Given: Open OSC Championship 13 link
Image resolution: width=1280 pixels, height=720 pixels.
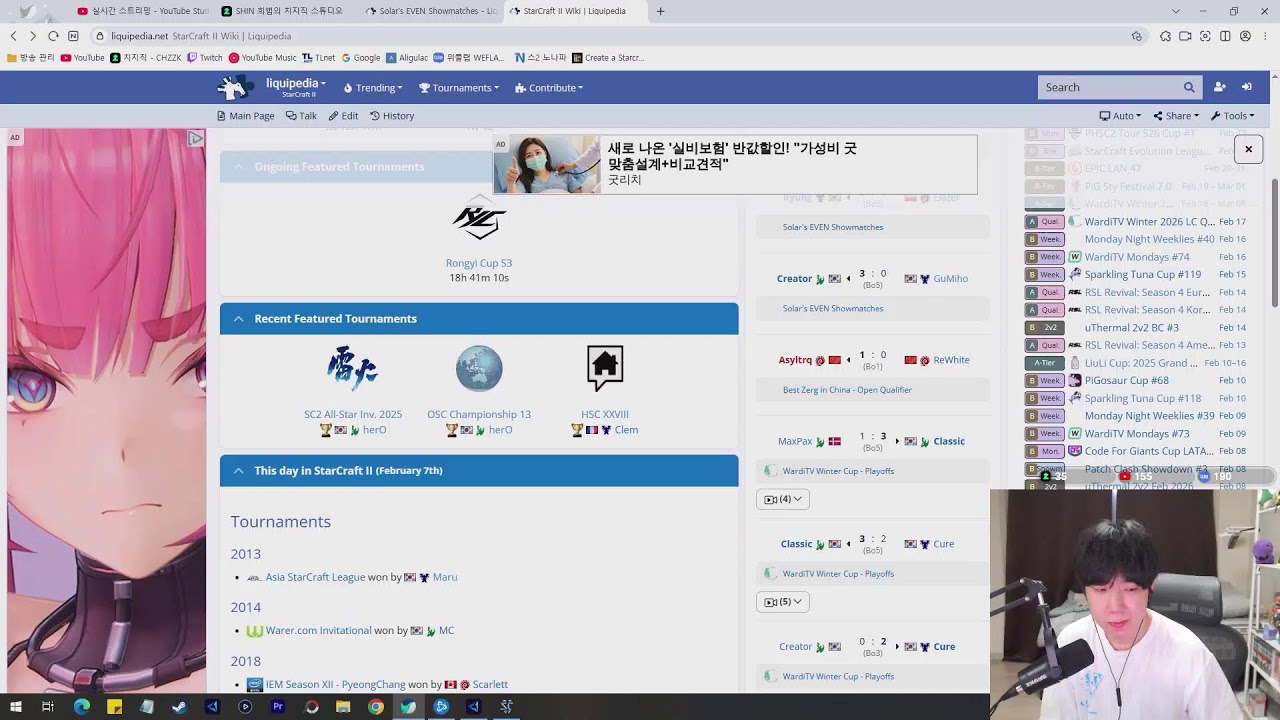Looking at the screenshot, I should click(479, 414).
